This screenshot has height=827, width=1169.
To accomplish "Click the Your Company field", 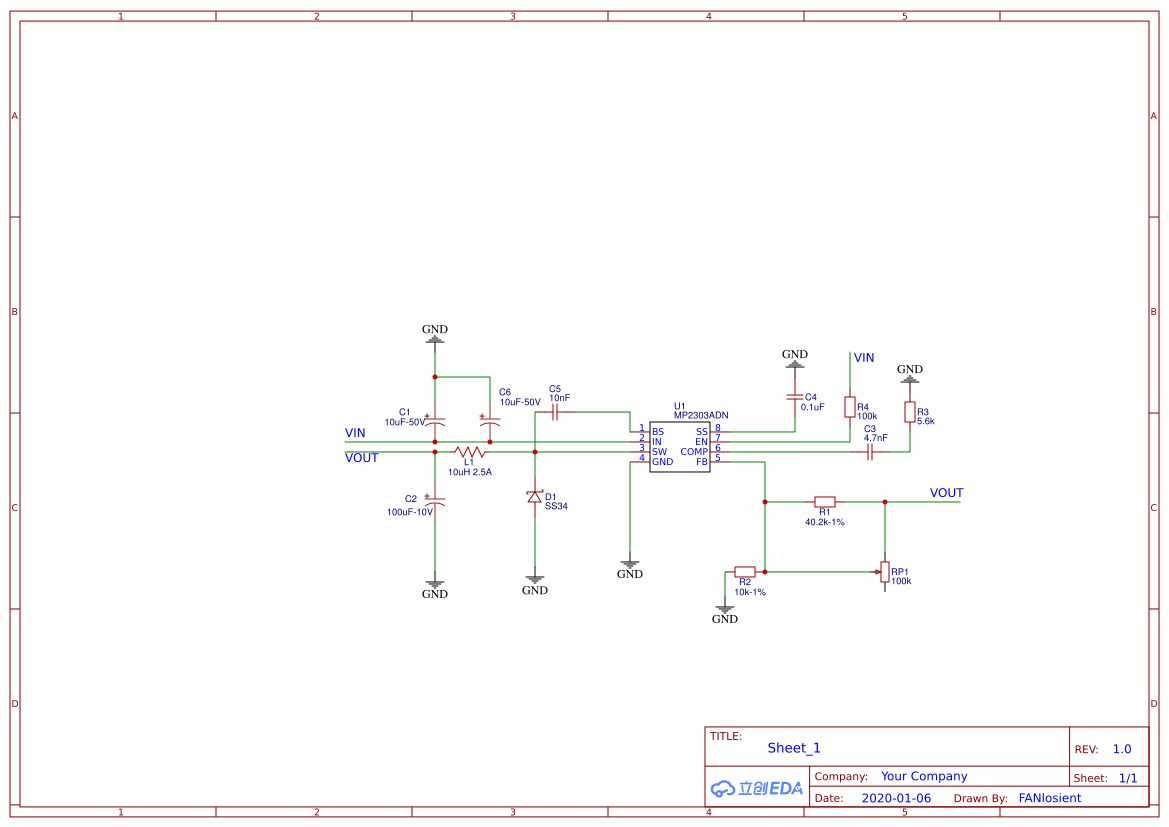I will [924, 776].
